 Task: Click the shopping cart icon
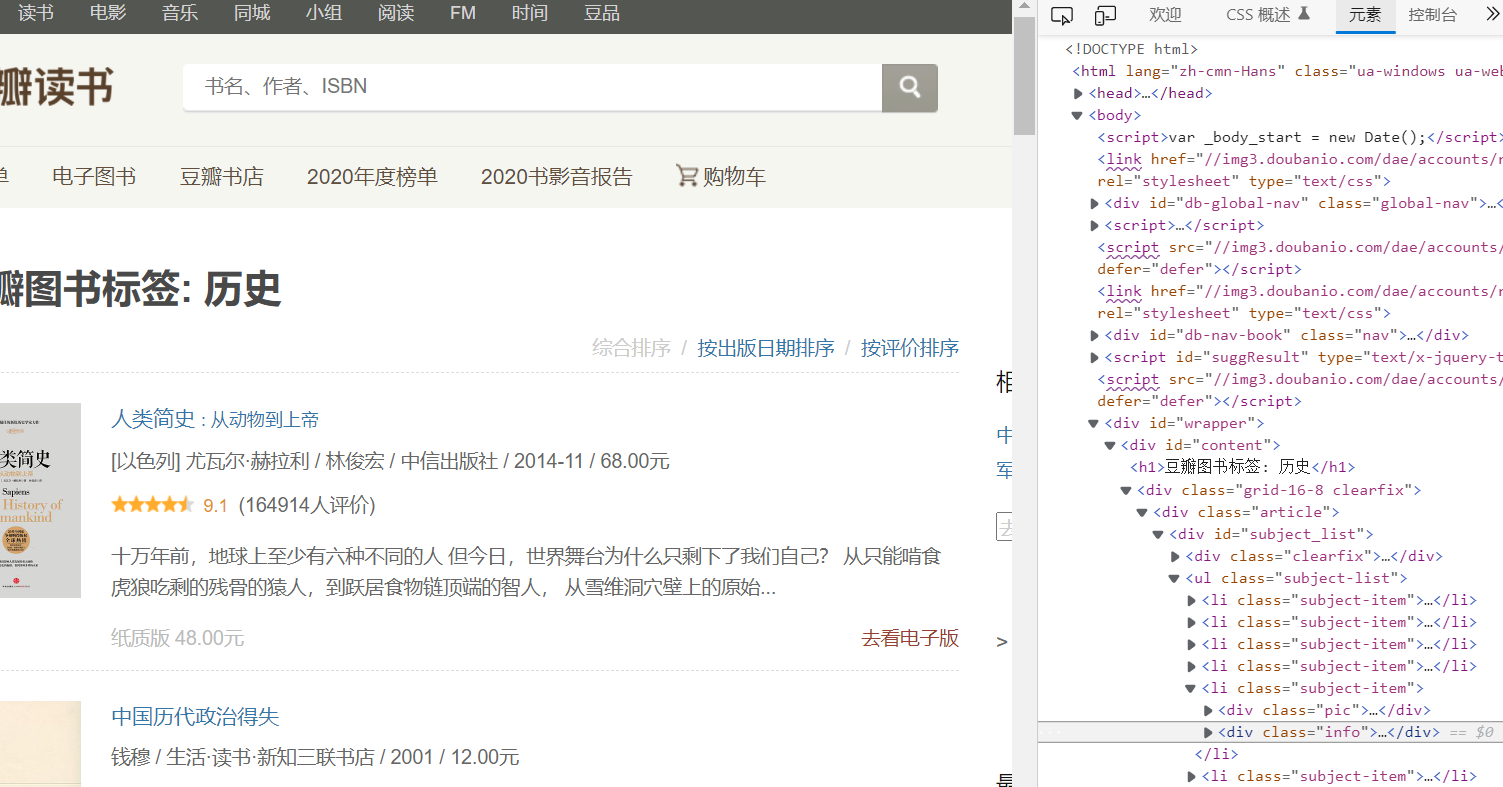coord(687,176)
